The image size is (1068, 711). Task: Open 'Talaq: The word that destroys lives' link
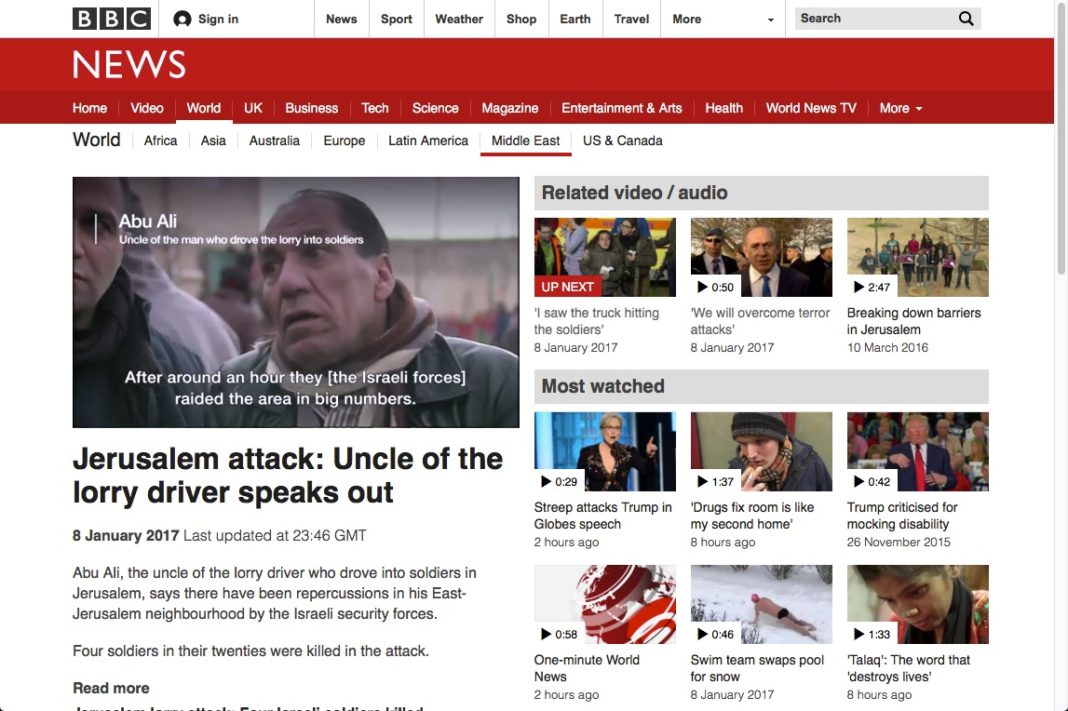(x=909, y=668)
